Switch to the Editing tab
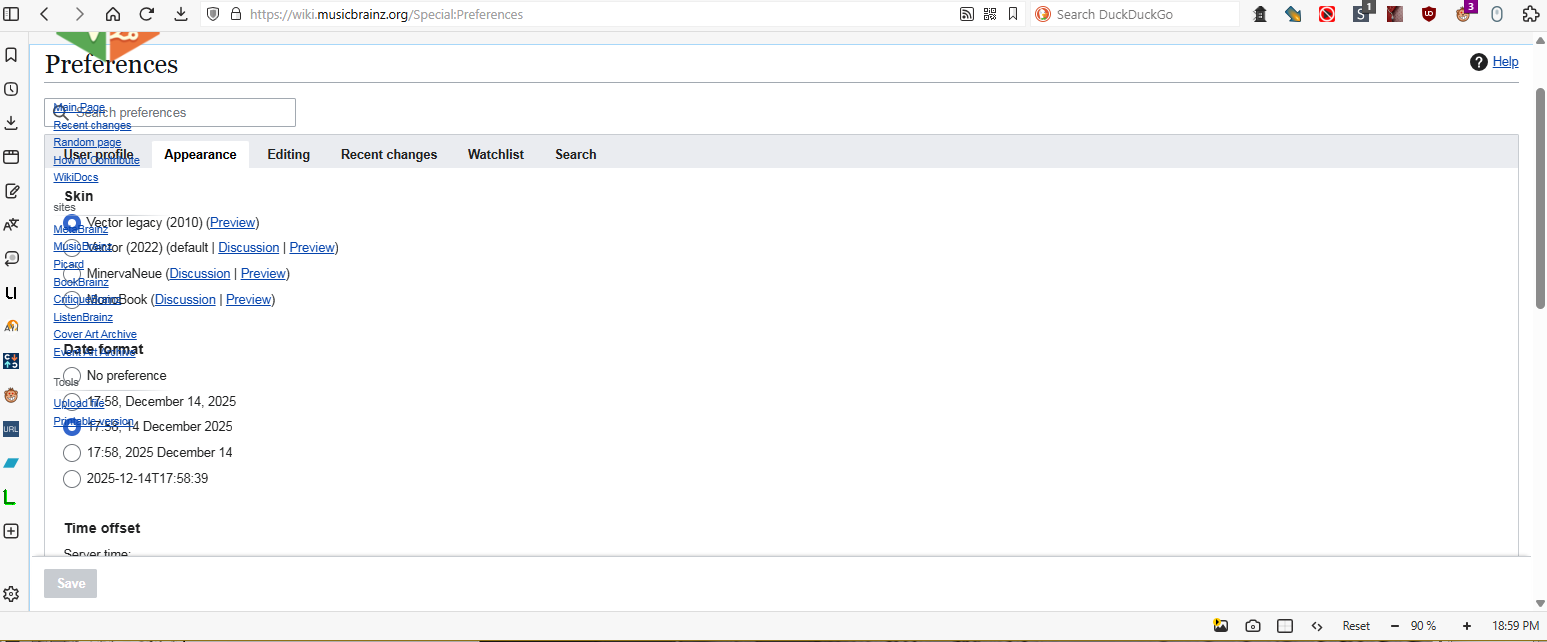The height and width of the screenshot is (642, 1547). (288, 155)
